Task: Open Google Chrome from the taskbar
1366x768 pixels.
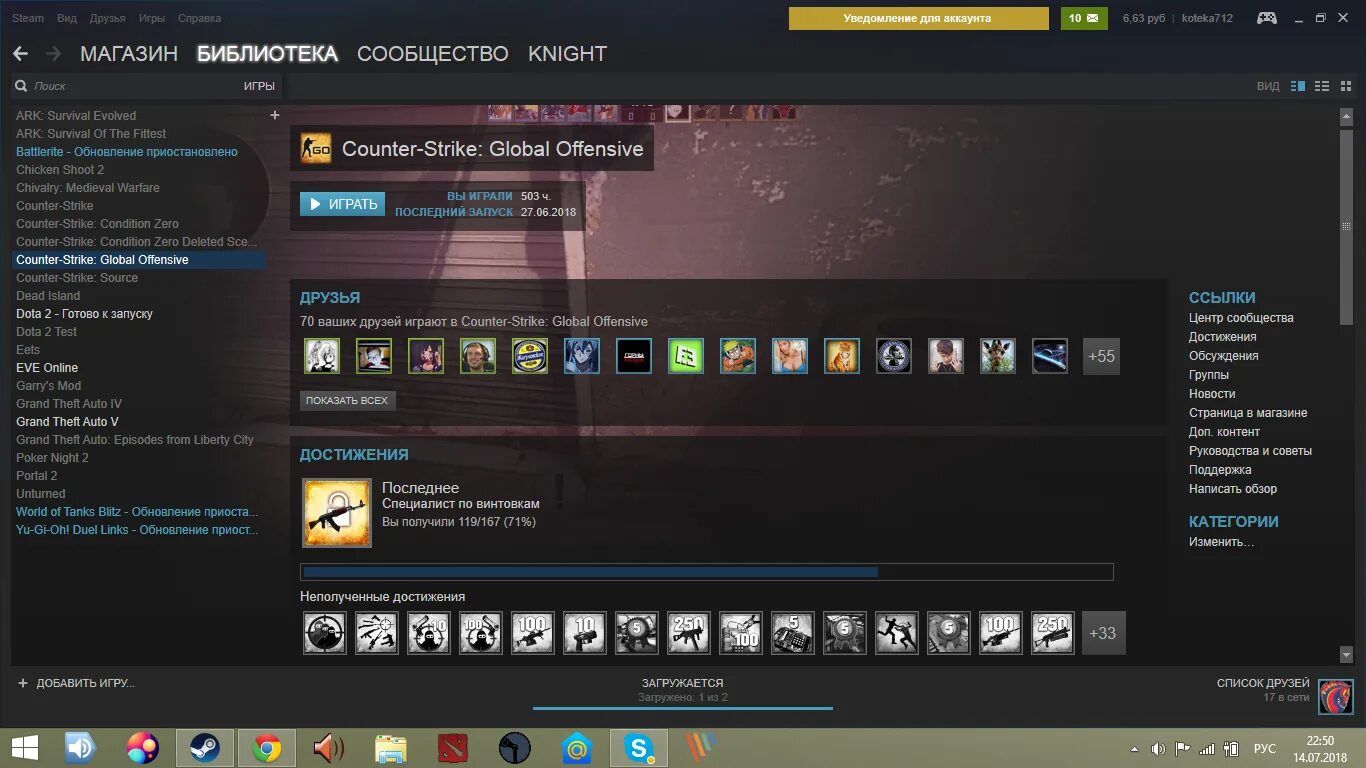Action: (267, 748)
